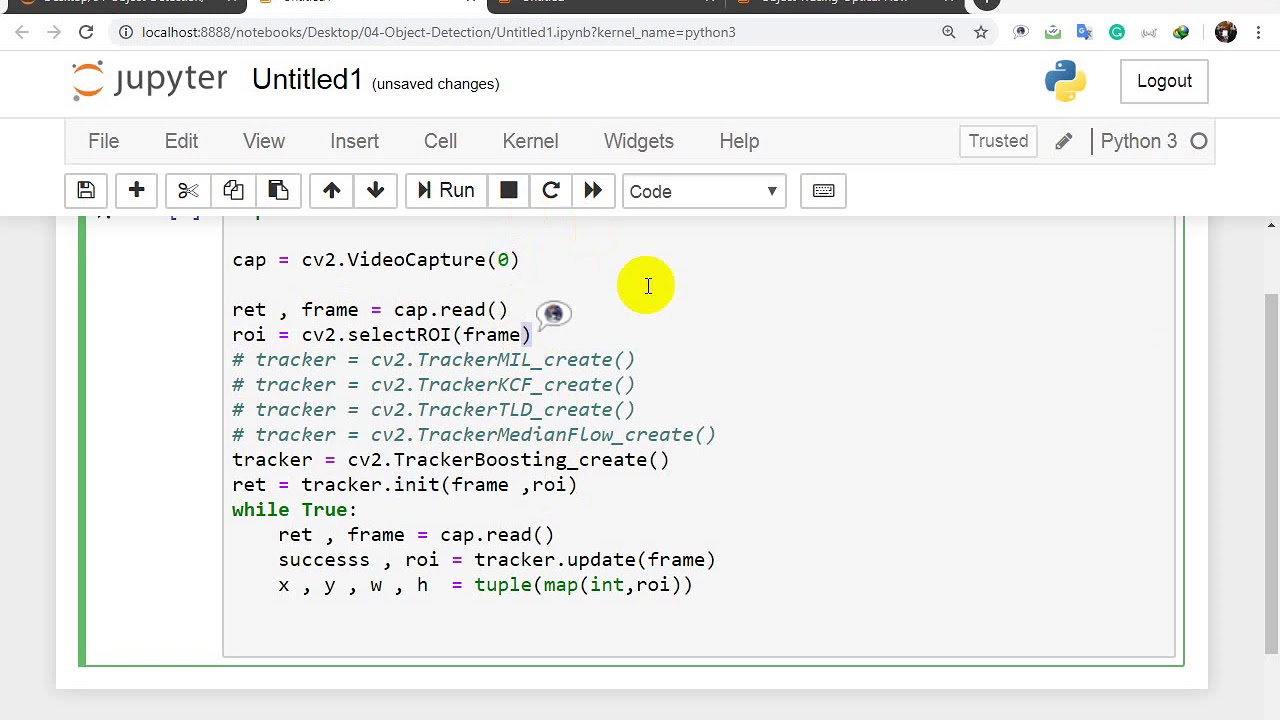Rename notebook title Untitled1

(x=307, y=80)
